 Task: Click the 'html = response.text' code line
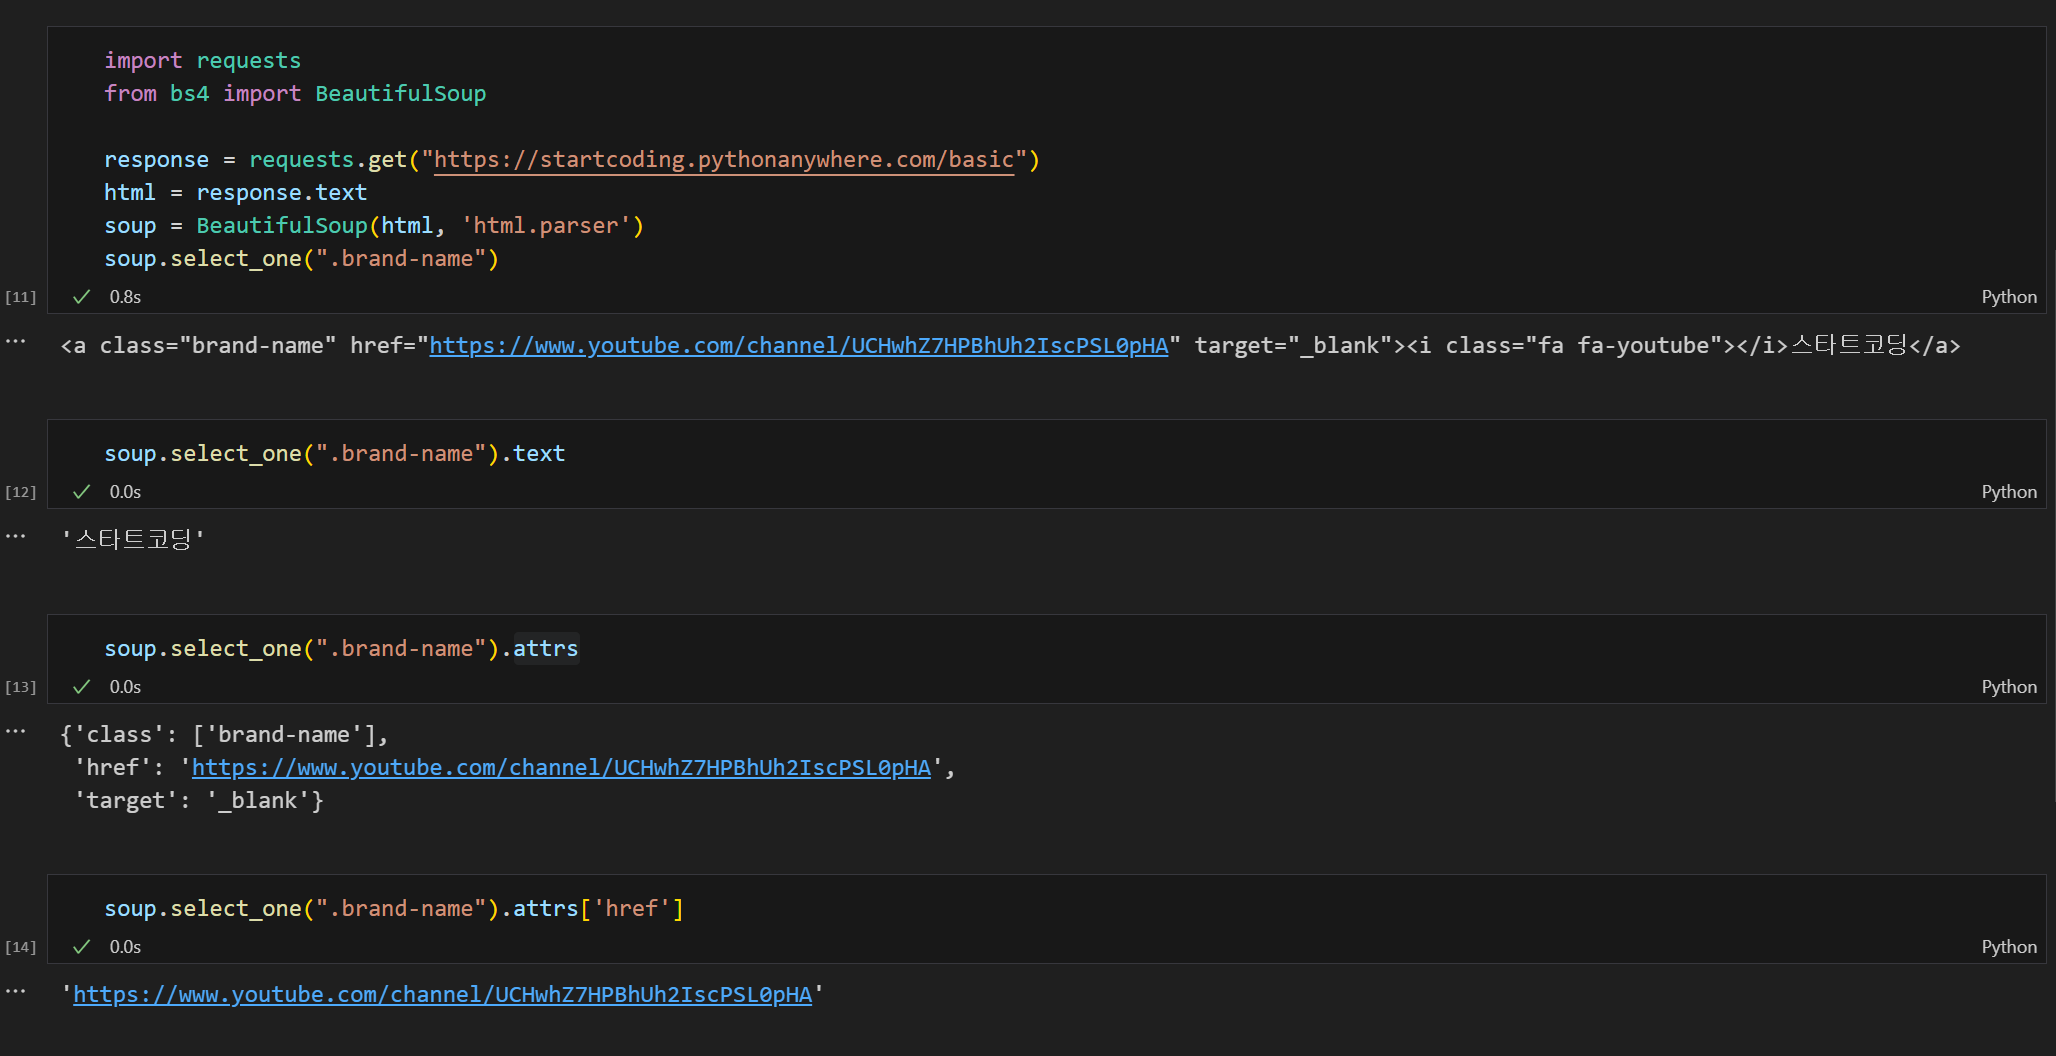(x=235, y=193)
